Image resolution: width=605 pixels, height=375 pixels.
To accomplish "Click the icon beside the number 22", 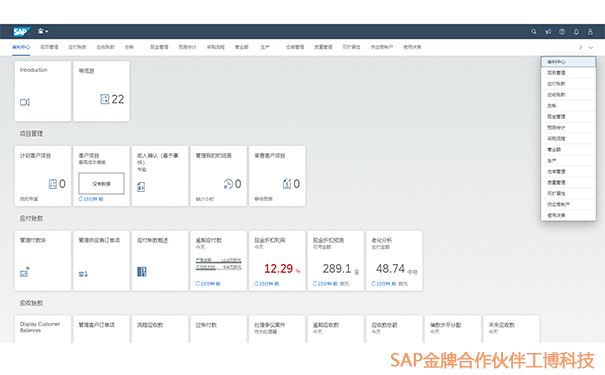I will coord(105,99).
